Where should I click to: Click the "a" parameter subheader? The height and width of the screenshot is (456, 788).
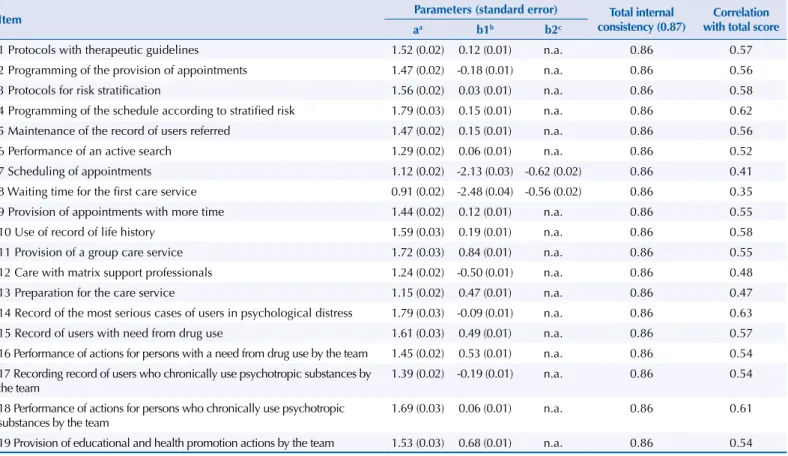[418, 30]
